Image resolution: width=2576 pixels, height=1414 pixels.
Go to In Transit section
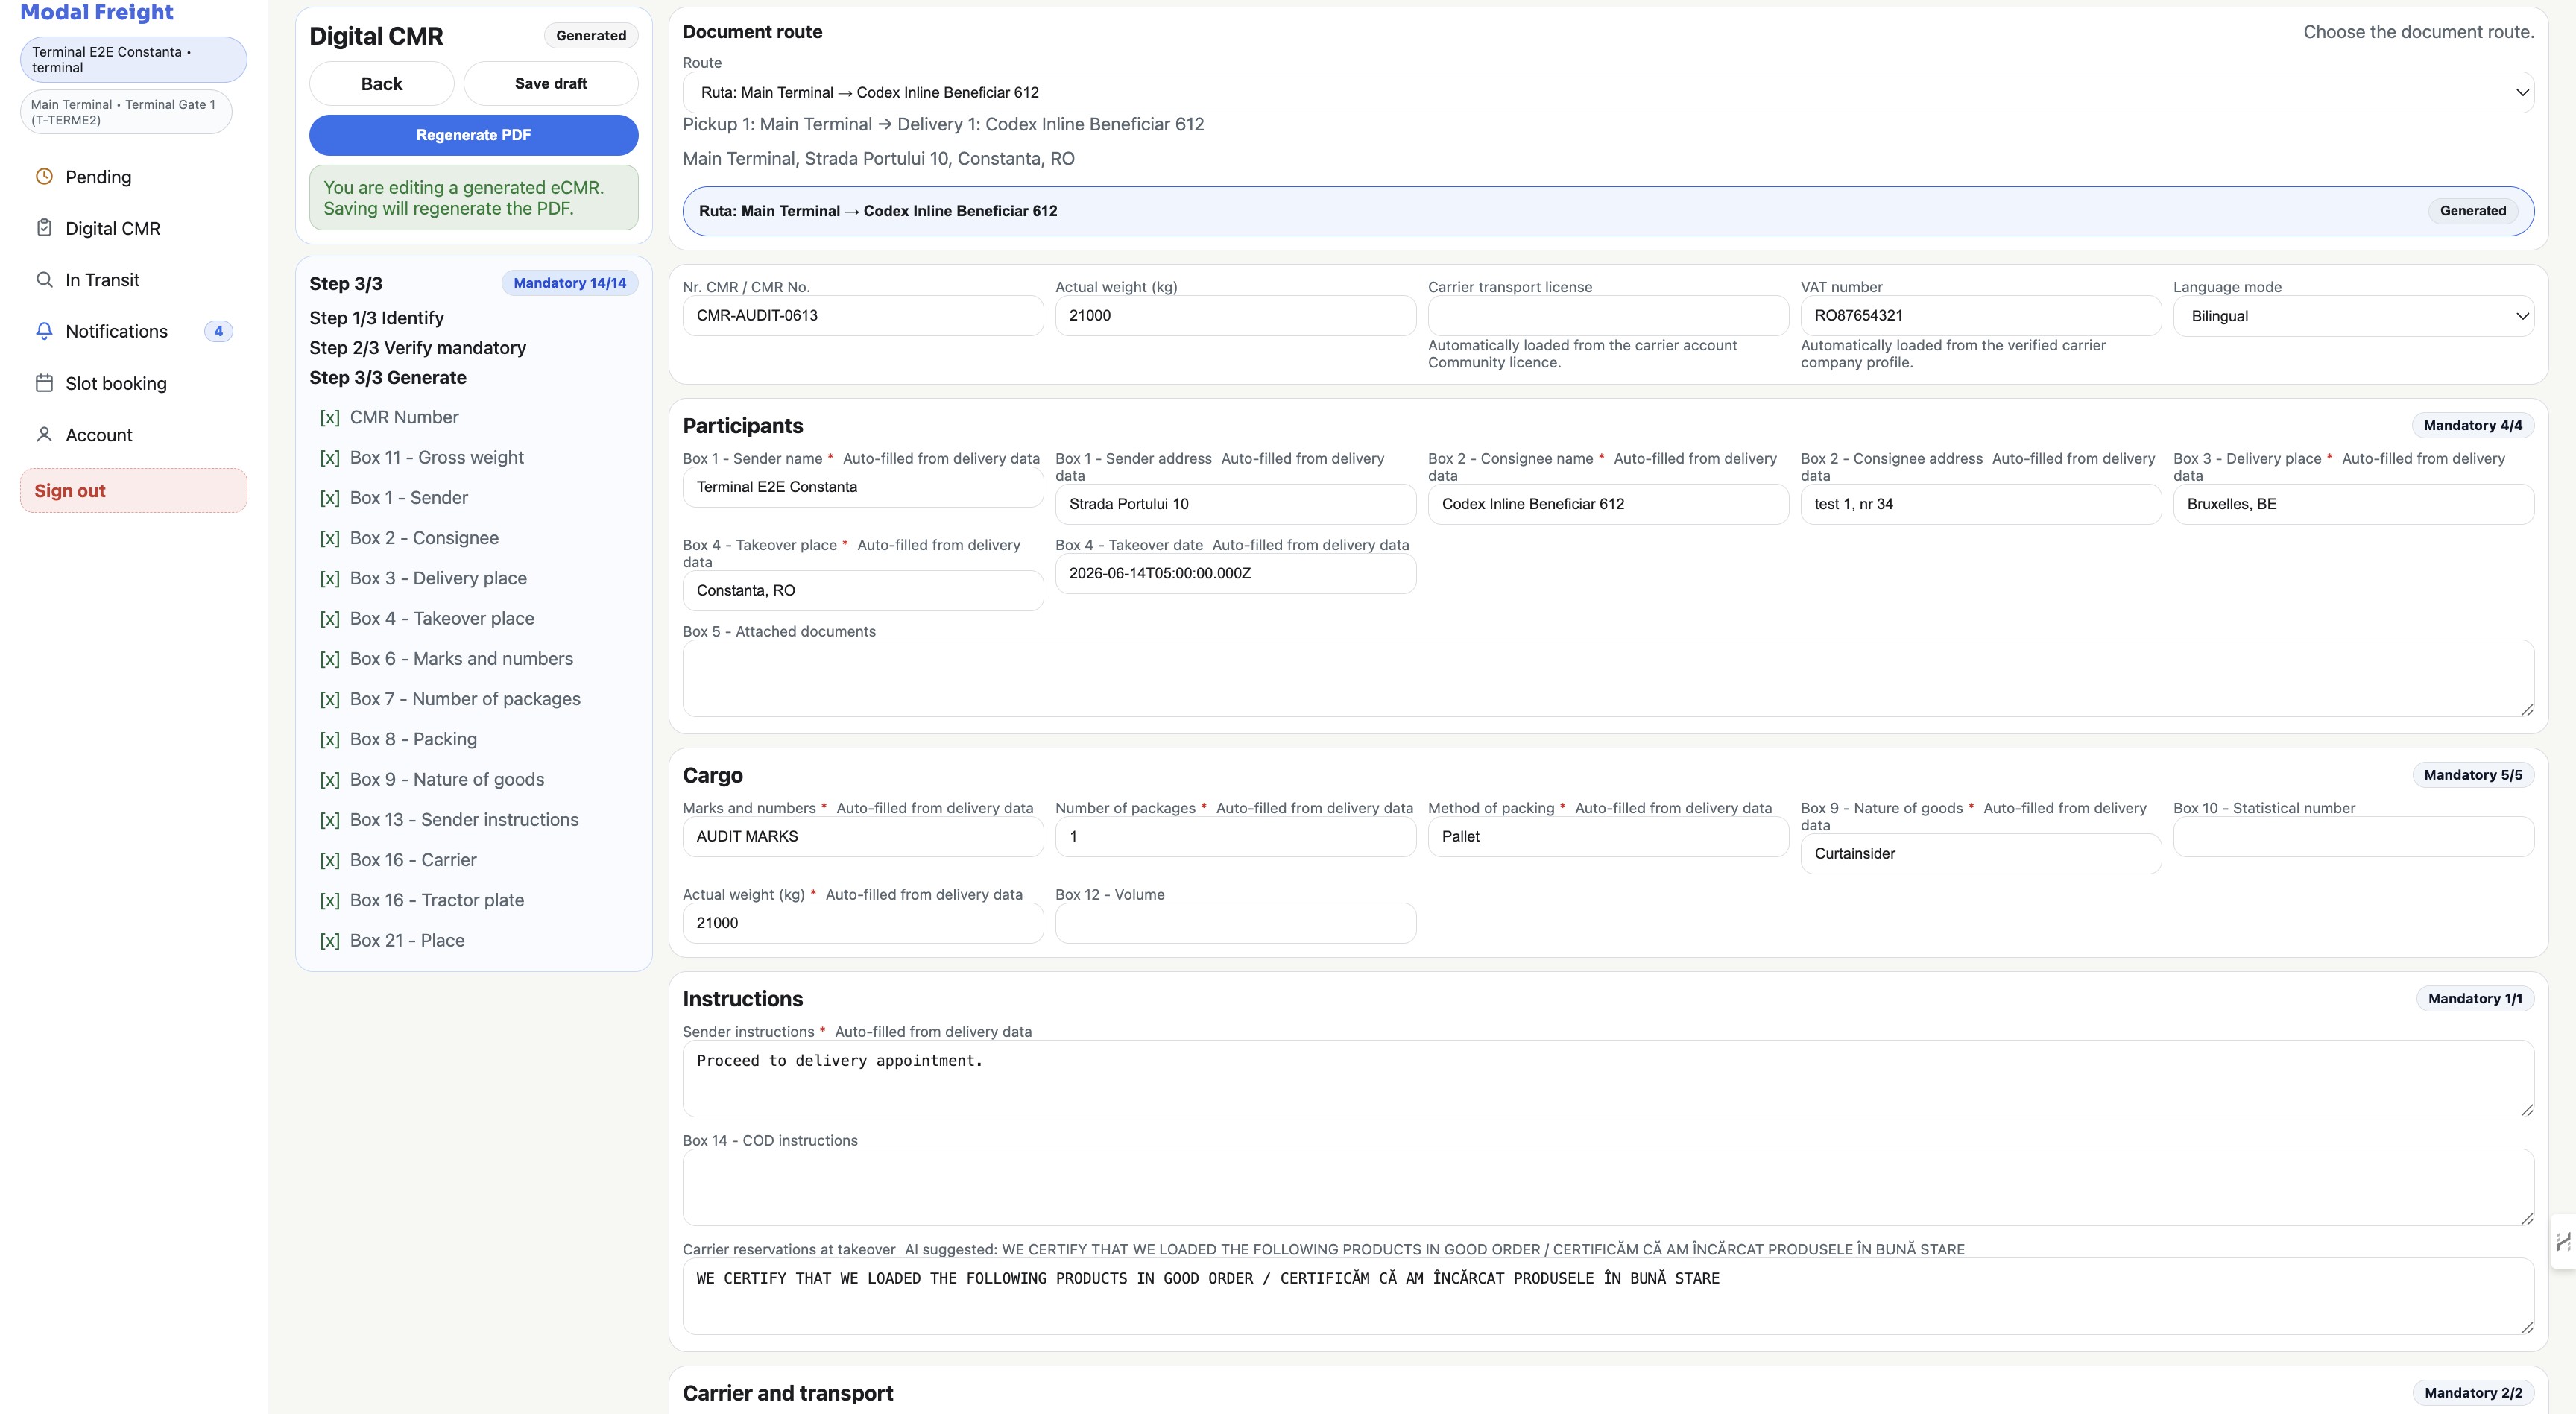pyautogui.click(x=133, y=280)
